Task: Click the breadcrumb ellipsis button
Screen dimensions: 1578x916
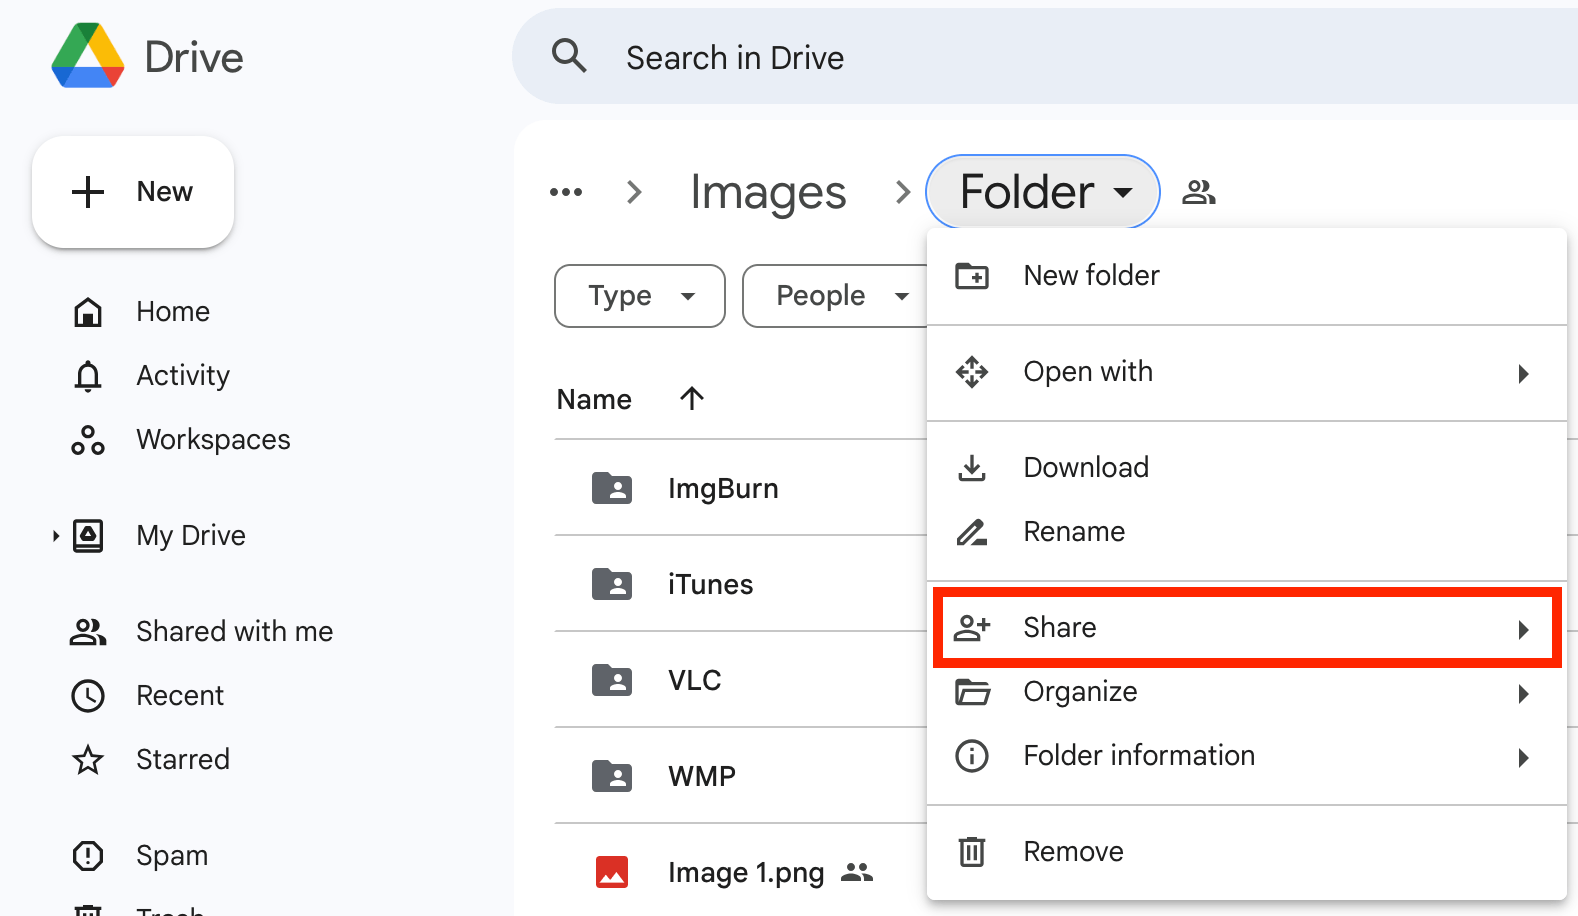Action: pyautogui.click(x=566, y=192)
